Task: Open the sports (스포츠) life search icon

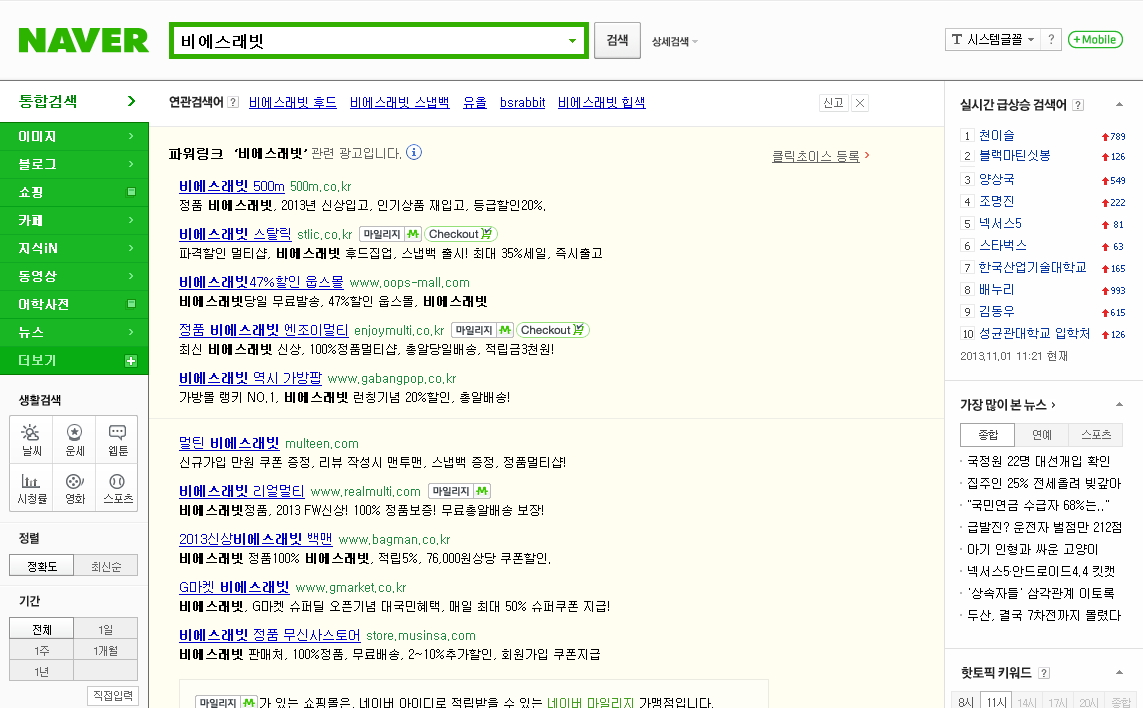Action: tap(117, 487)
